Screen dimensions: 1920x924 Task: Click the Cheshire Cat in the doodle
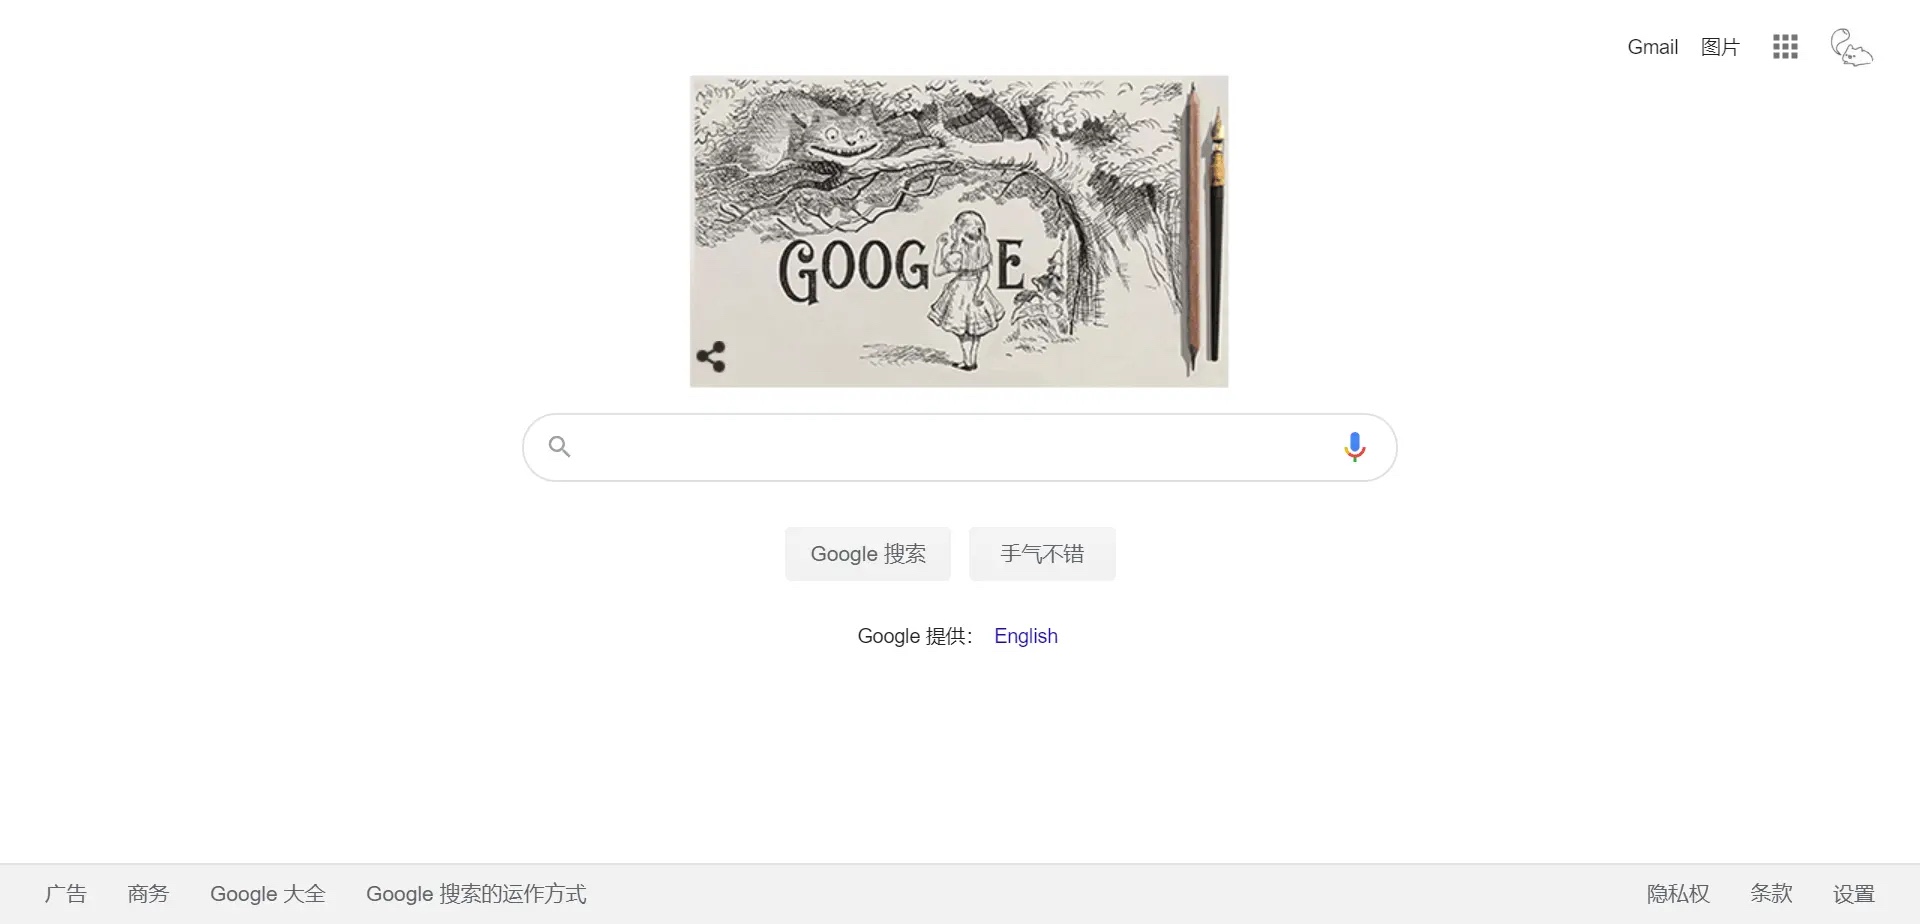tap(835, 140)
